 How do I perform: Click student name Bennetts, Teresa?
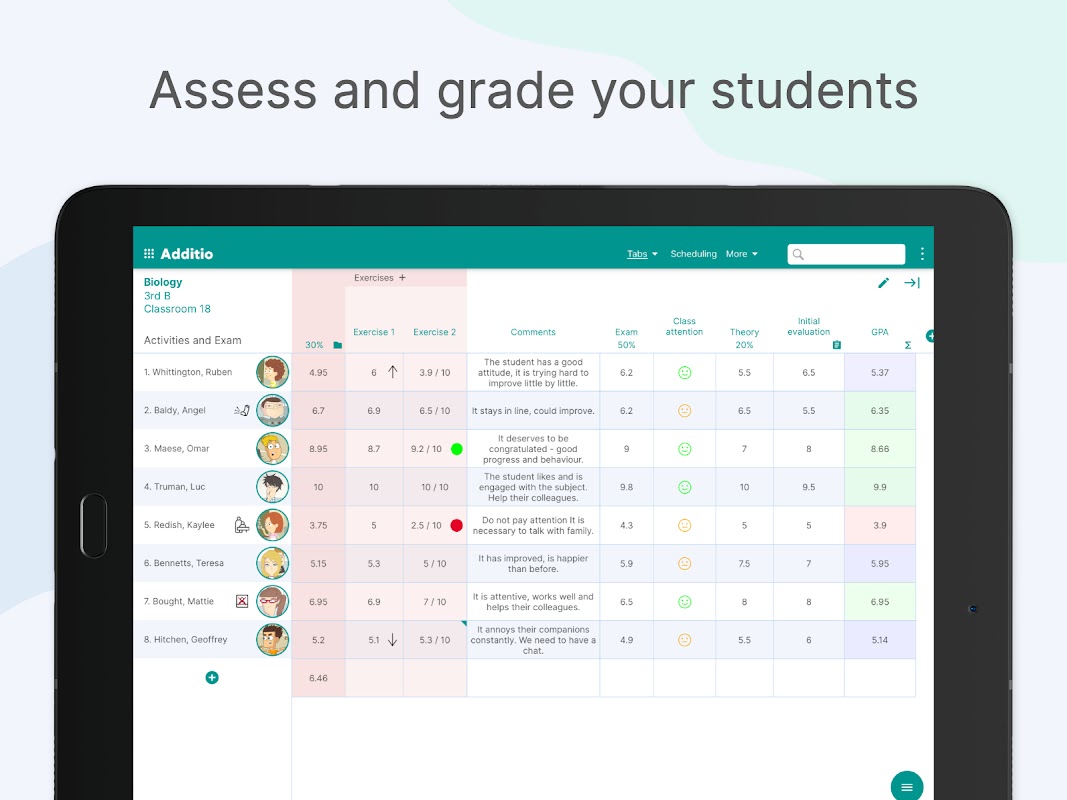point(184,563)
